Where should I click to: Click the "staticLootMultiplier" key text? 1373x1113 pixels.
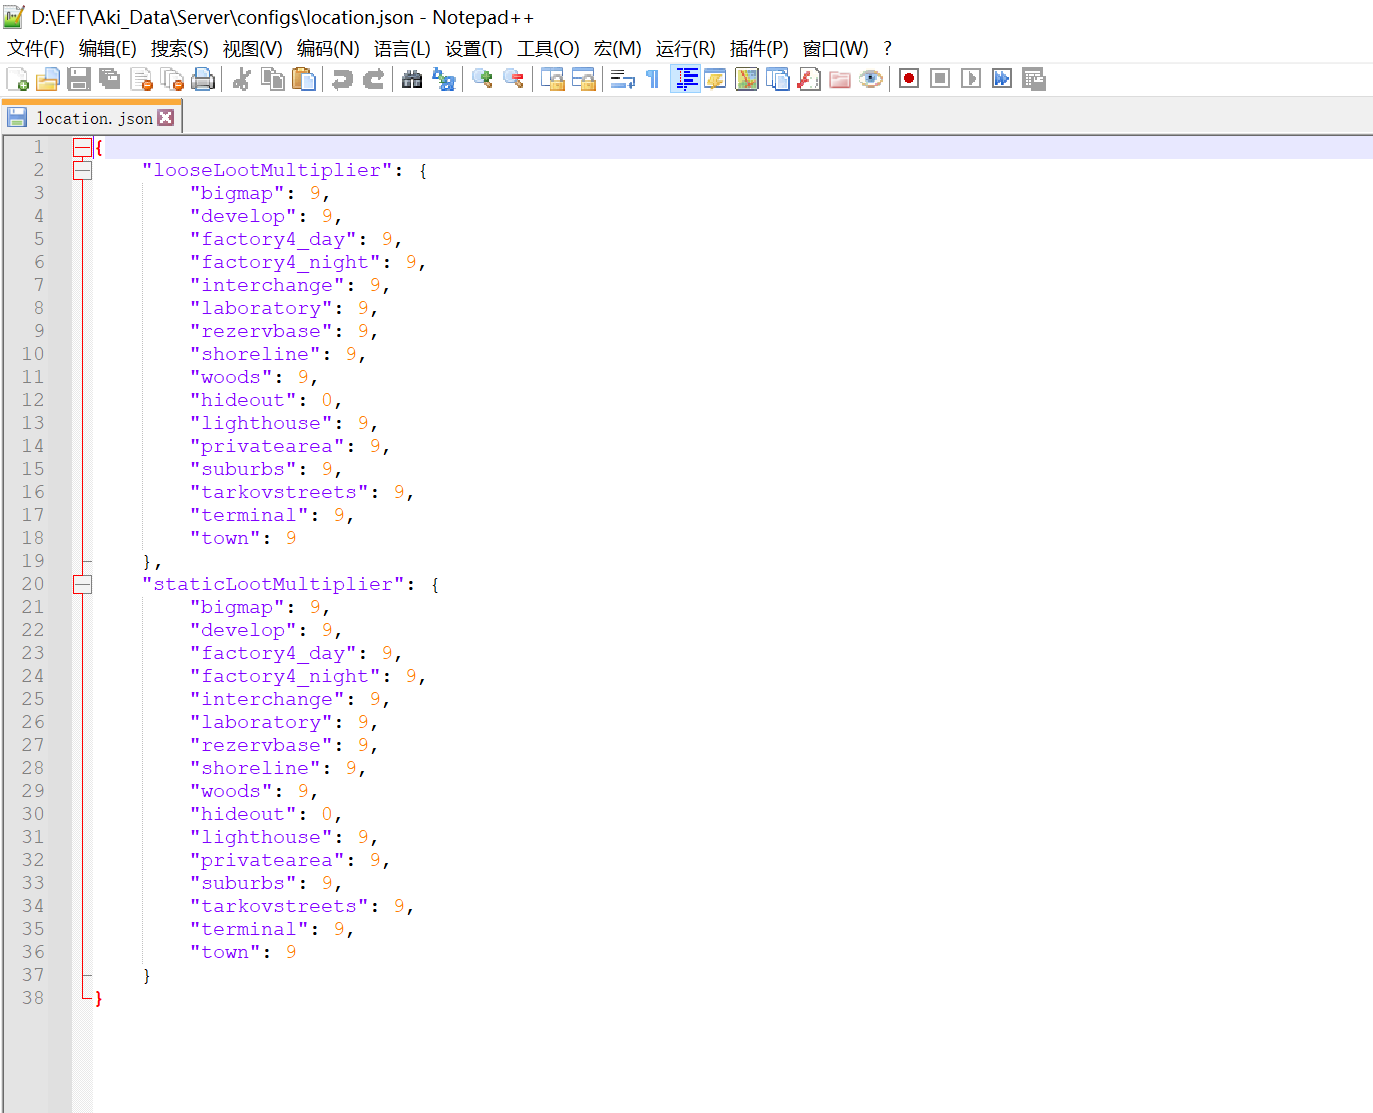(273, 584)
